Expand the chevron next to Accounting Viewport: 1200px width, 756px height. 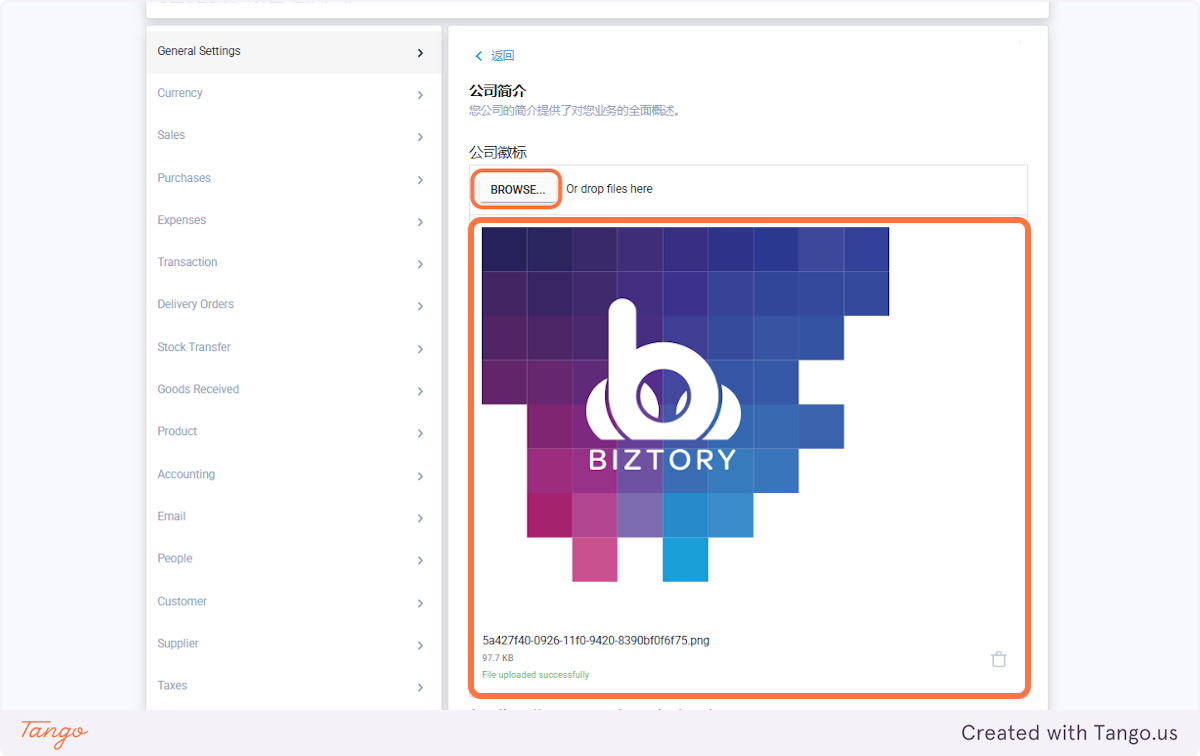tap(420, 476)
